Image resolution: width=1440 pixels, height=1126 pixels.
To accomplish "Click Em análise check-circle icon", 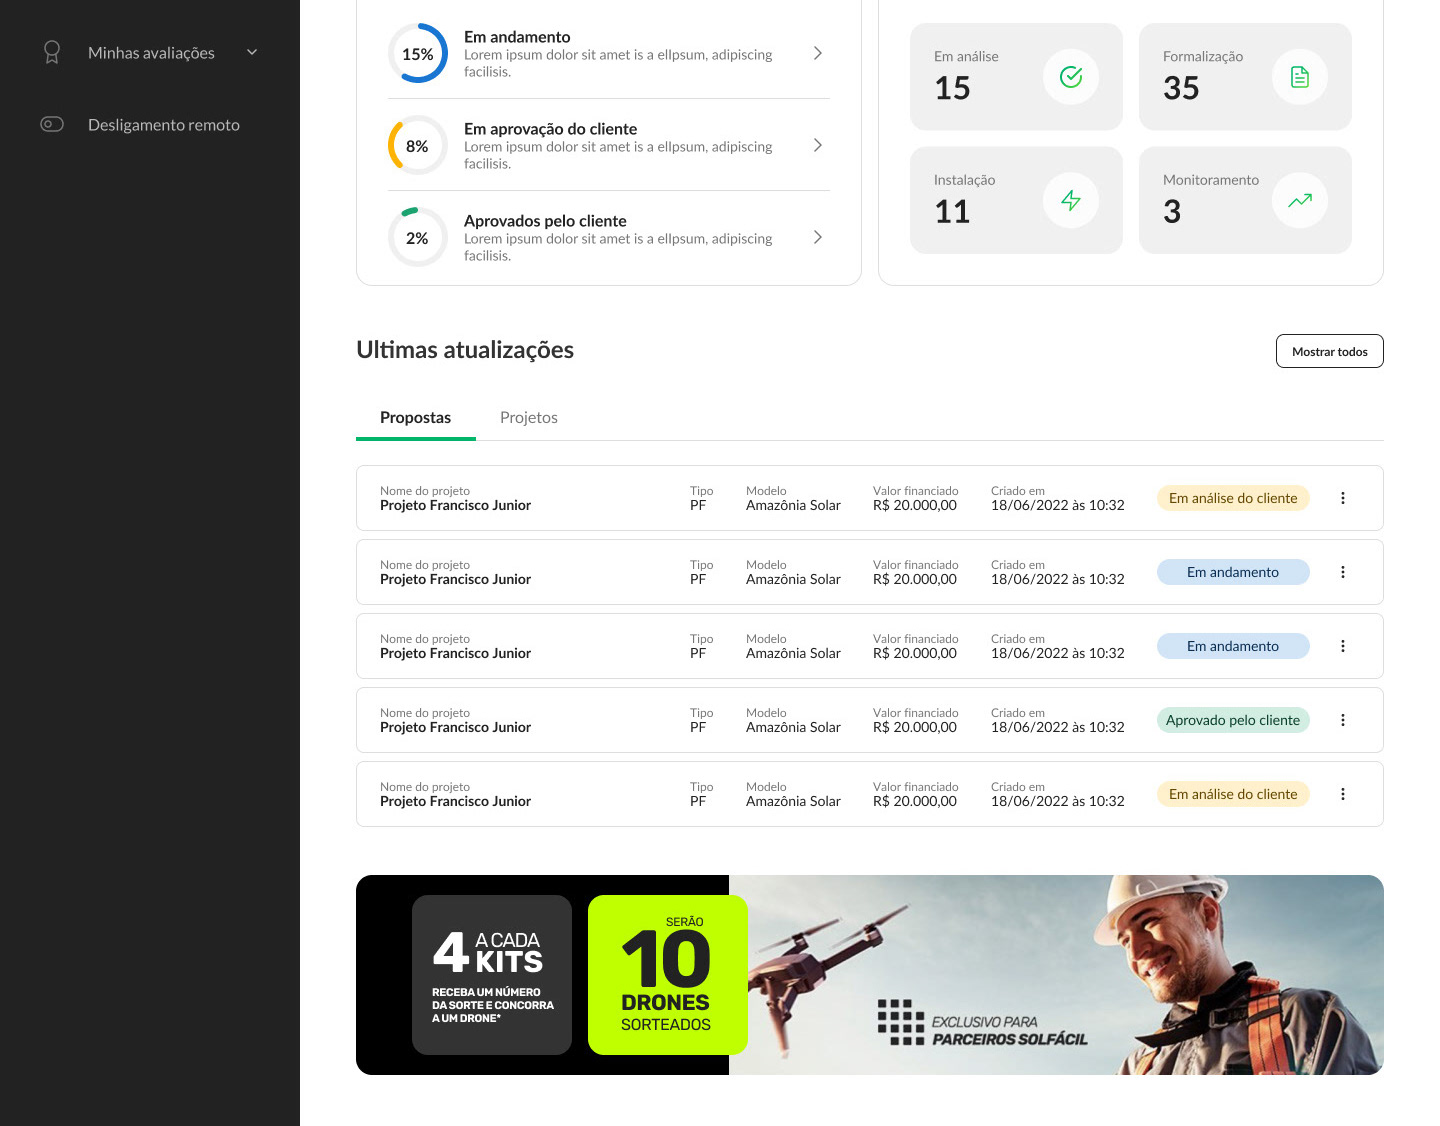I will coord(1071,77).
